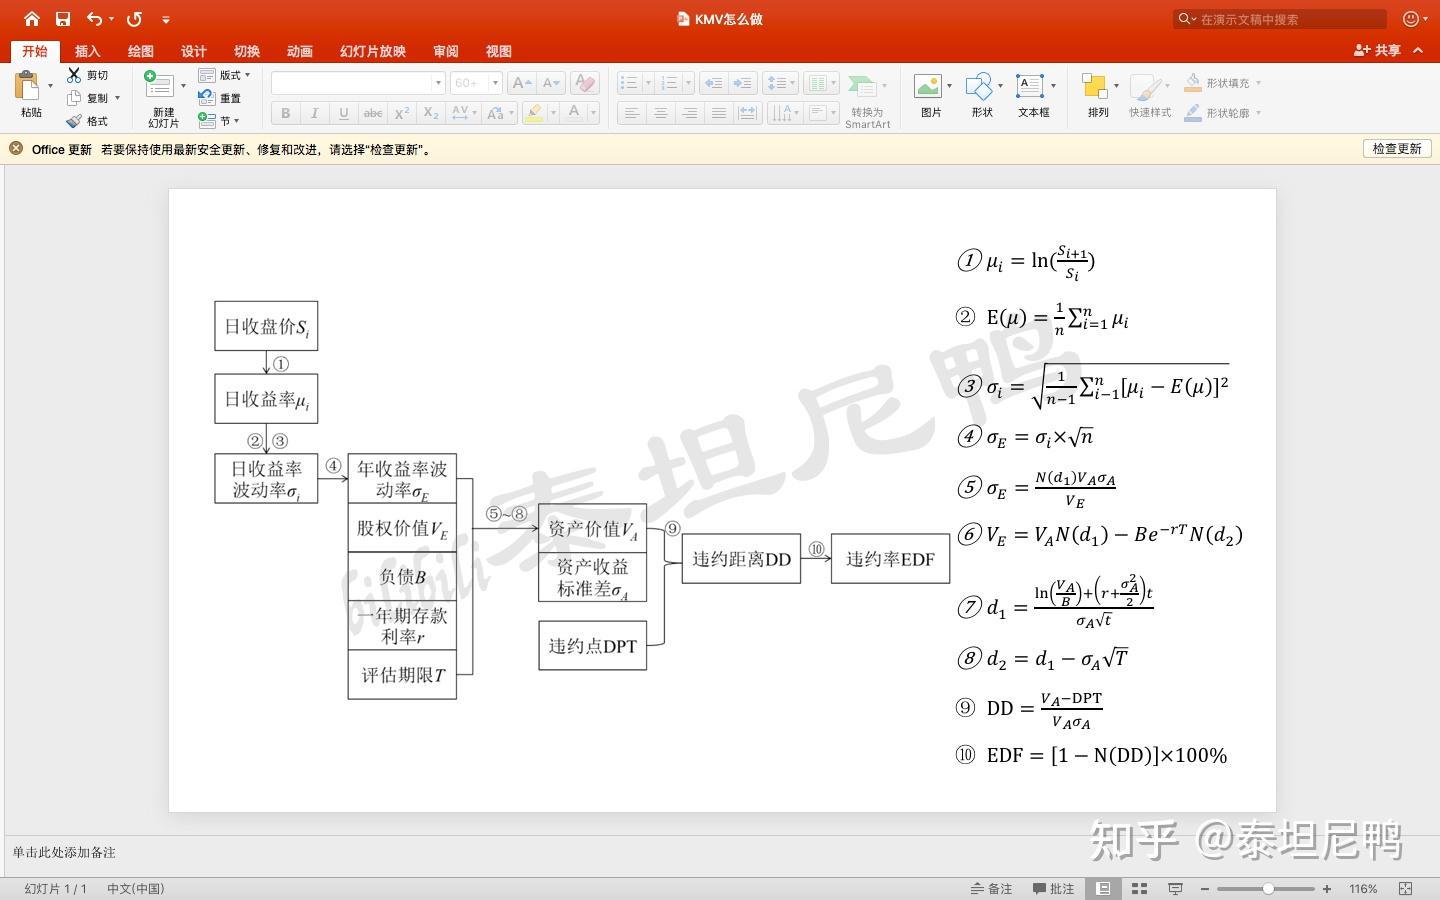Open slide sorter view in the status bar

1139,888
